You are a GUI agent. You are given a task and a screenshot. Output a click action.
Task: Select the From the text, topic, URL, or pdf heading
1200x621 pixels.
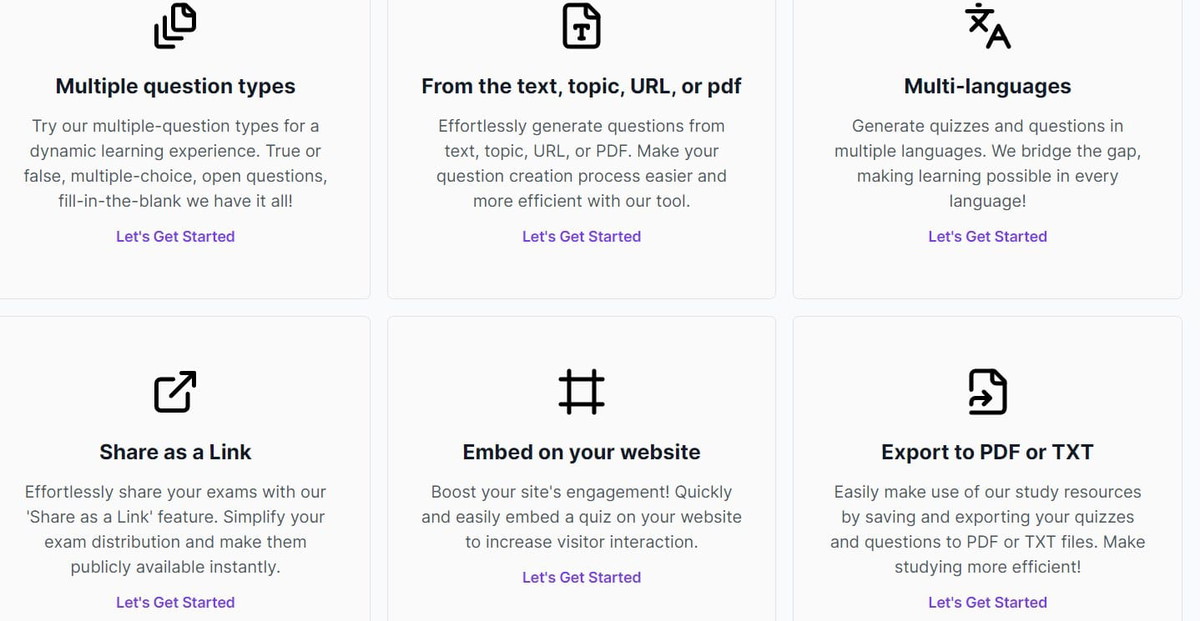[581, 86]
